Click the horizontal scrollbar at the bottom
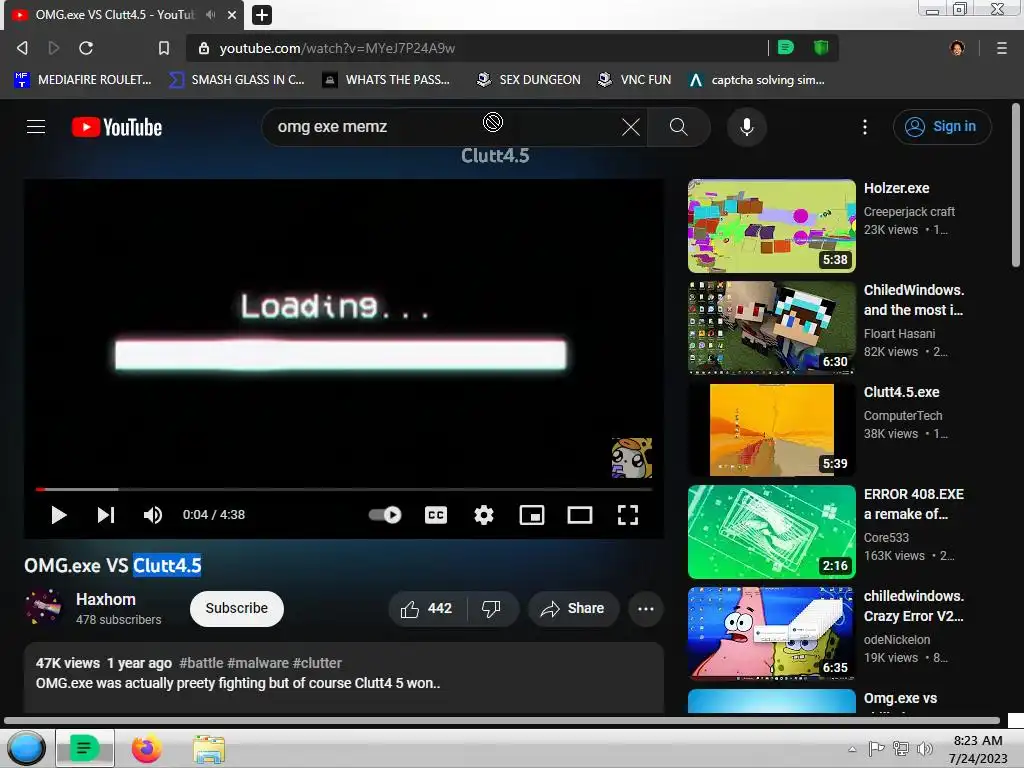 coord(502,720)
